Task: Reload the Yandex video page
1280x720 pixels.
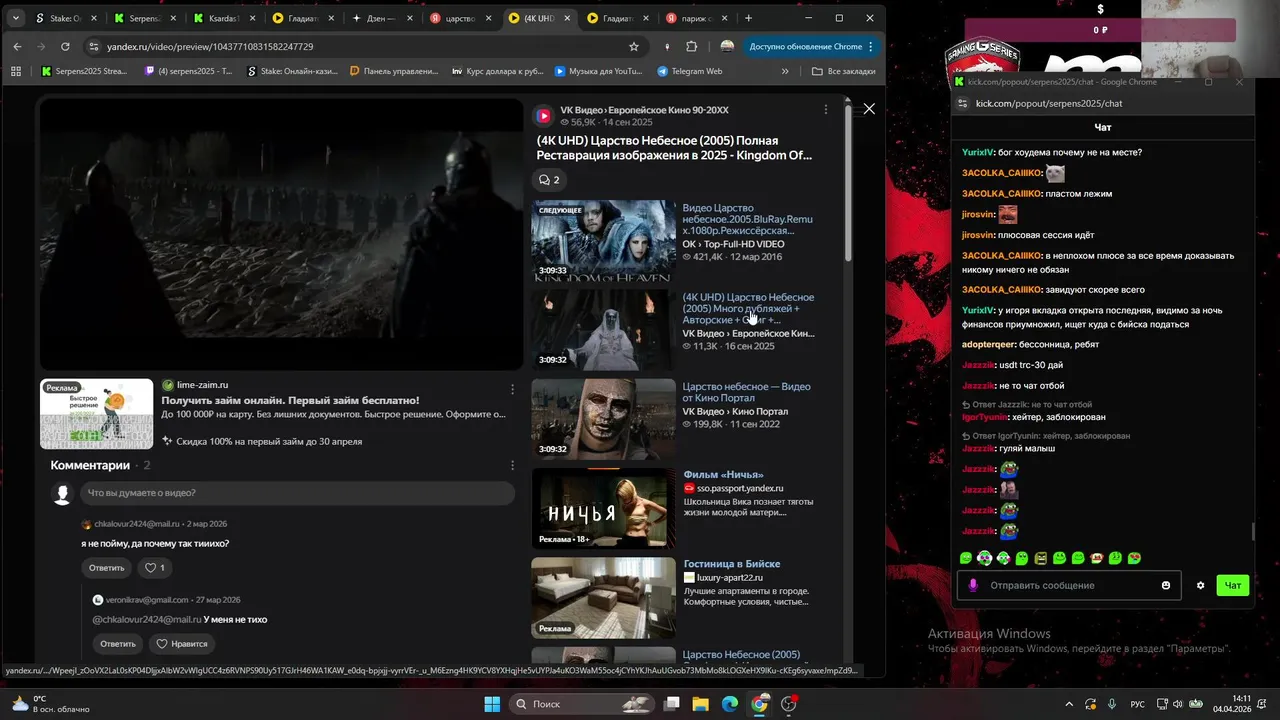Action: pos(65,46)
